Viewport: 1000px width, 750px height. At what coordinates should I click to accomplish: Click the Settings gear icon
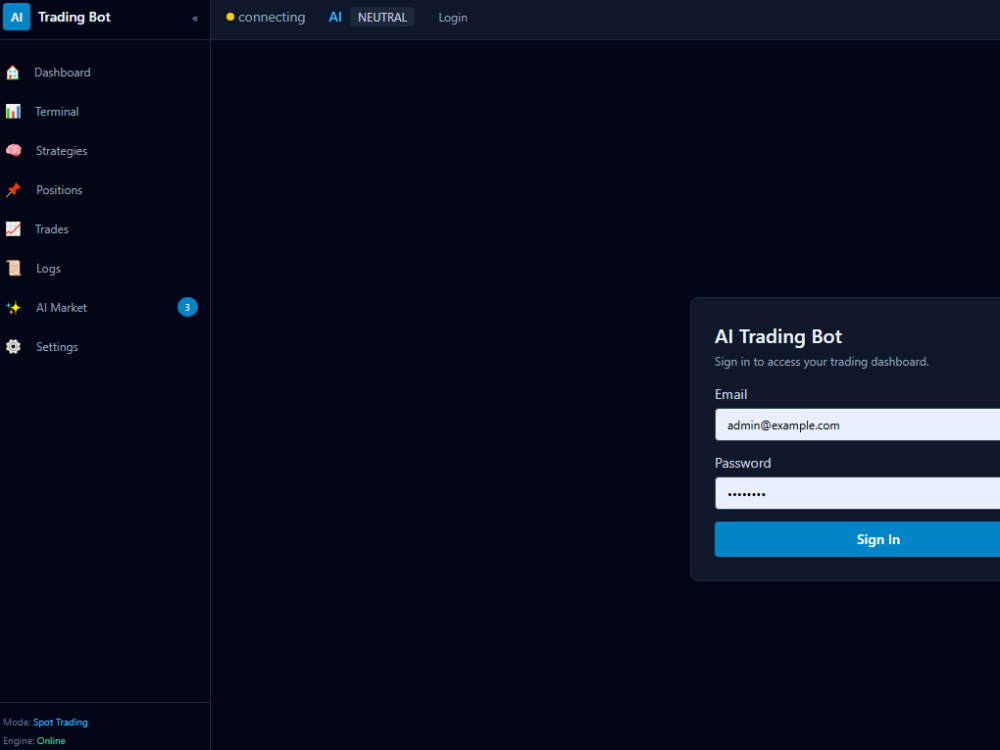coord(13,347)
